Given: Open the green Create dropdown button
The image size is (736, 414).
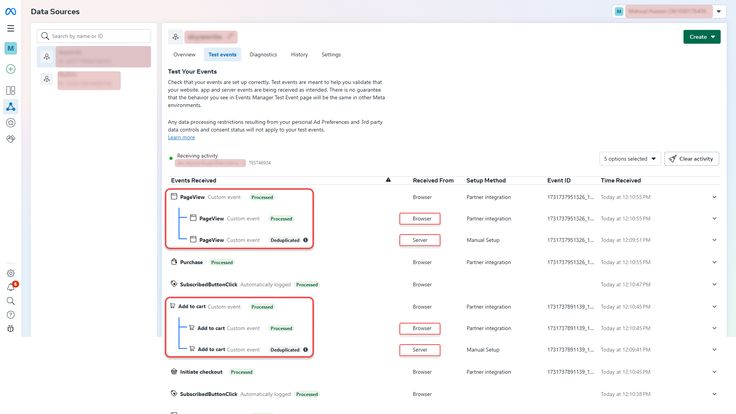Looking at the screenshot, I should 702,37.
